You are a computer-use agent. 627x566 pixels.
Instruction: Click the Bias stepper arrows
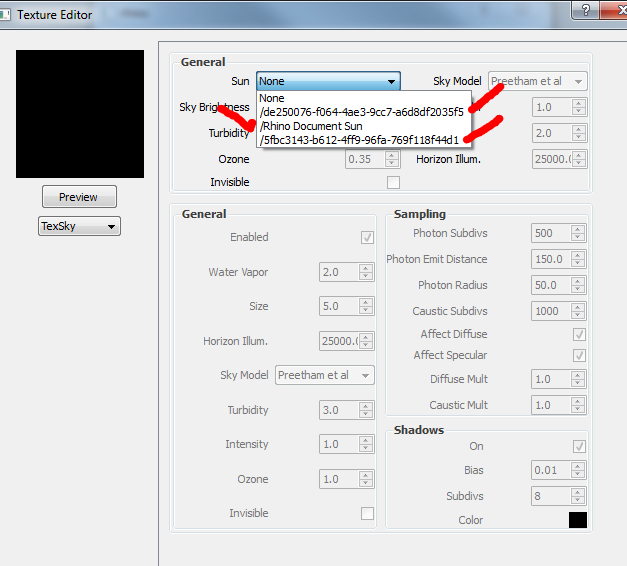tap(577, 470)
